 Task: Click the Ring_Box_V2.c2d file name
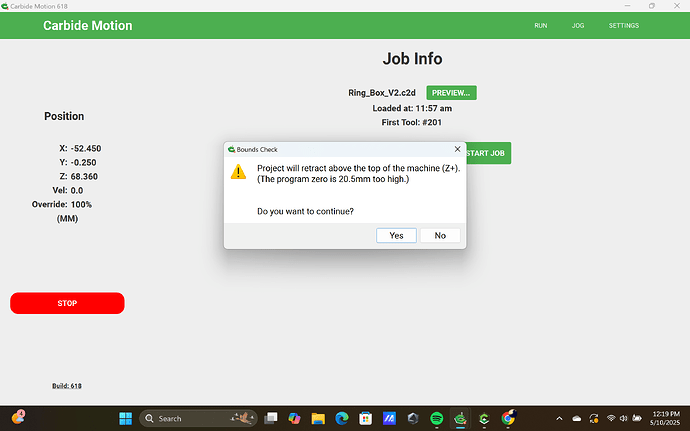click(382, 93)
